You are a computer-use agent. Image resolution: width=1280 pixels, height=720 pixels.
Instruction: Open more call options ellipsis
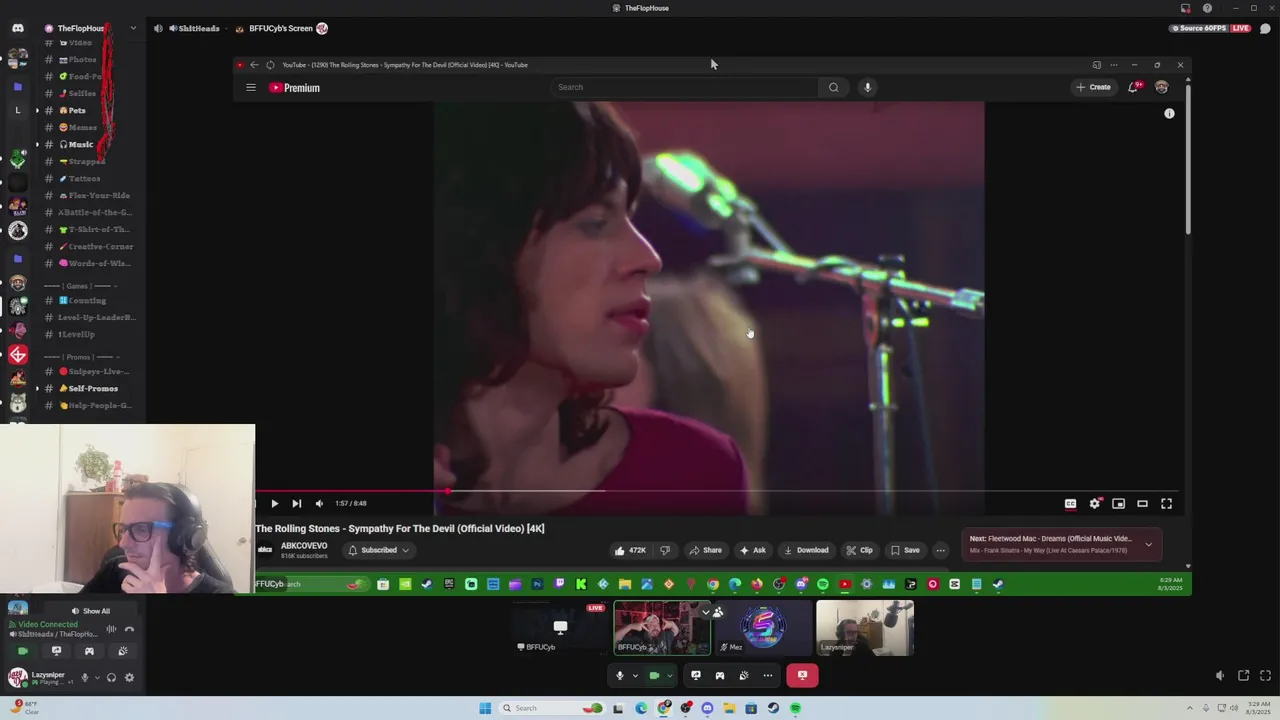tap(767, 676)
